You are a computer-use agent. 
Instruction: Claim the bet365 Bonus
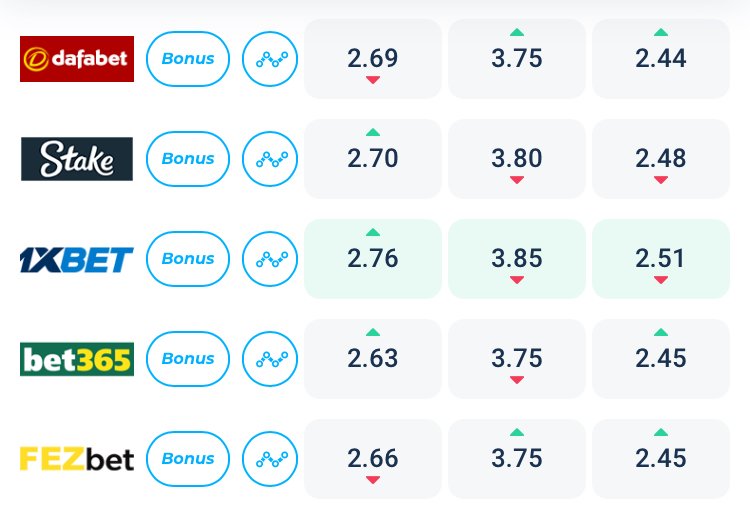tap(188, 359)
